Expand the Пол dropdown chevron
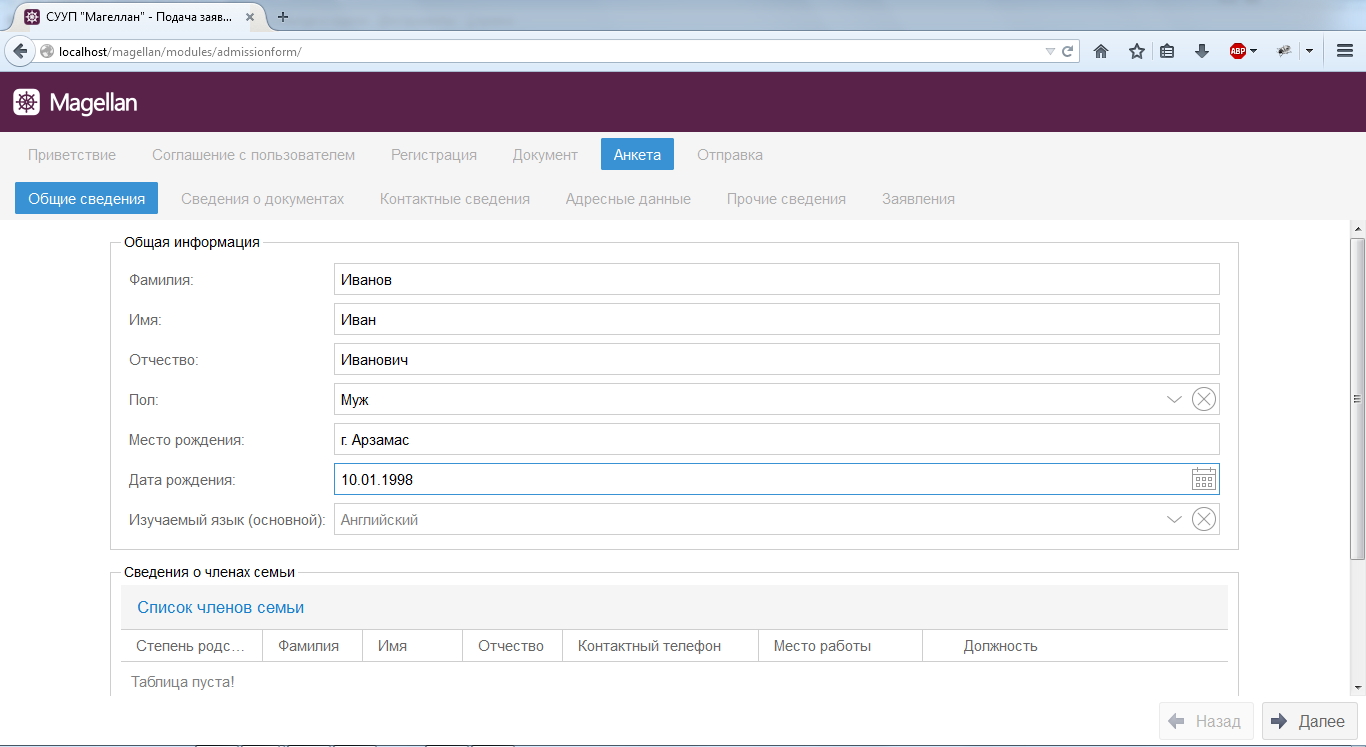Image resolution: width=1366 pixels, height=747 pixels. [x=1174, y=400]
